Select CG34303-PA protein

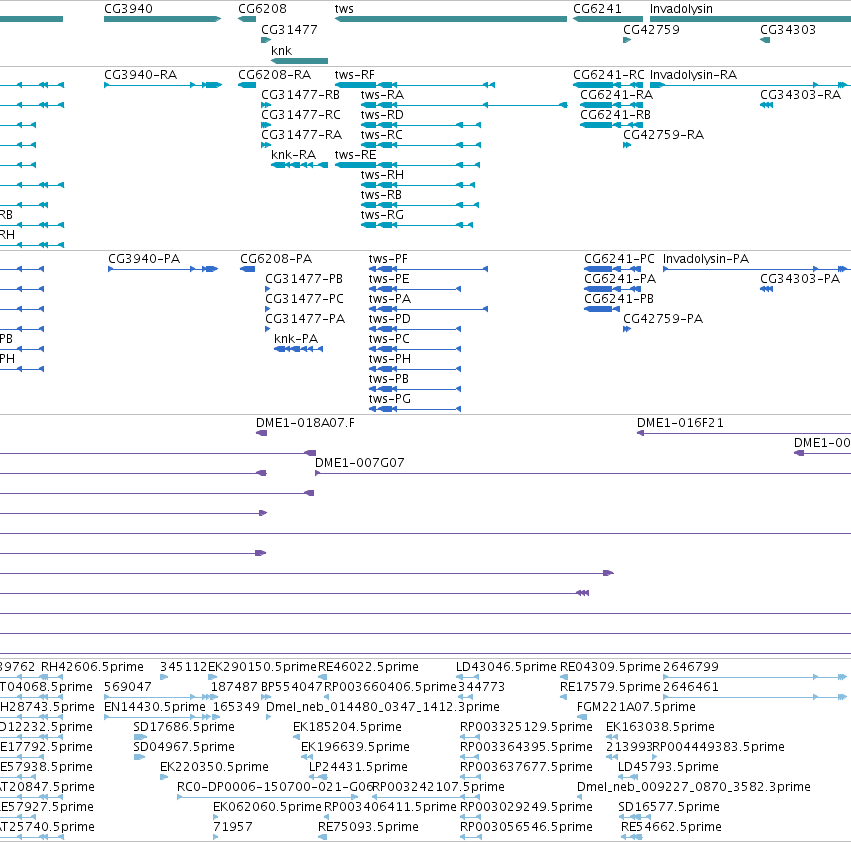coord(800,278)
